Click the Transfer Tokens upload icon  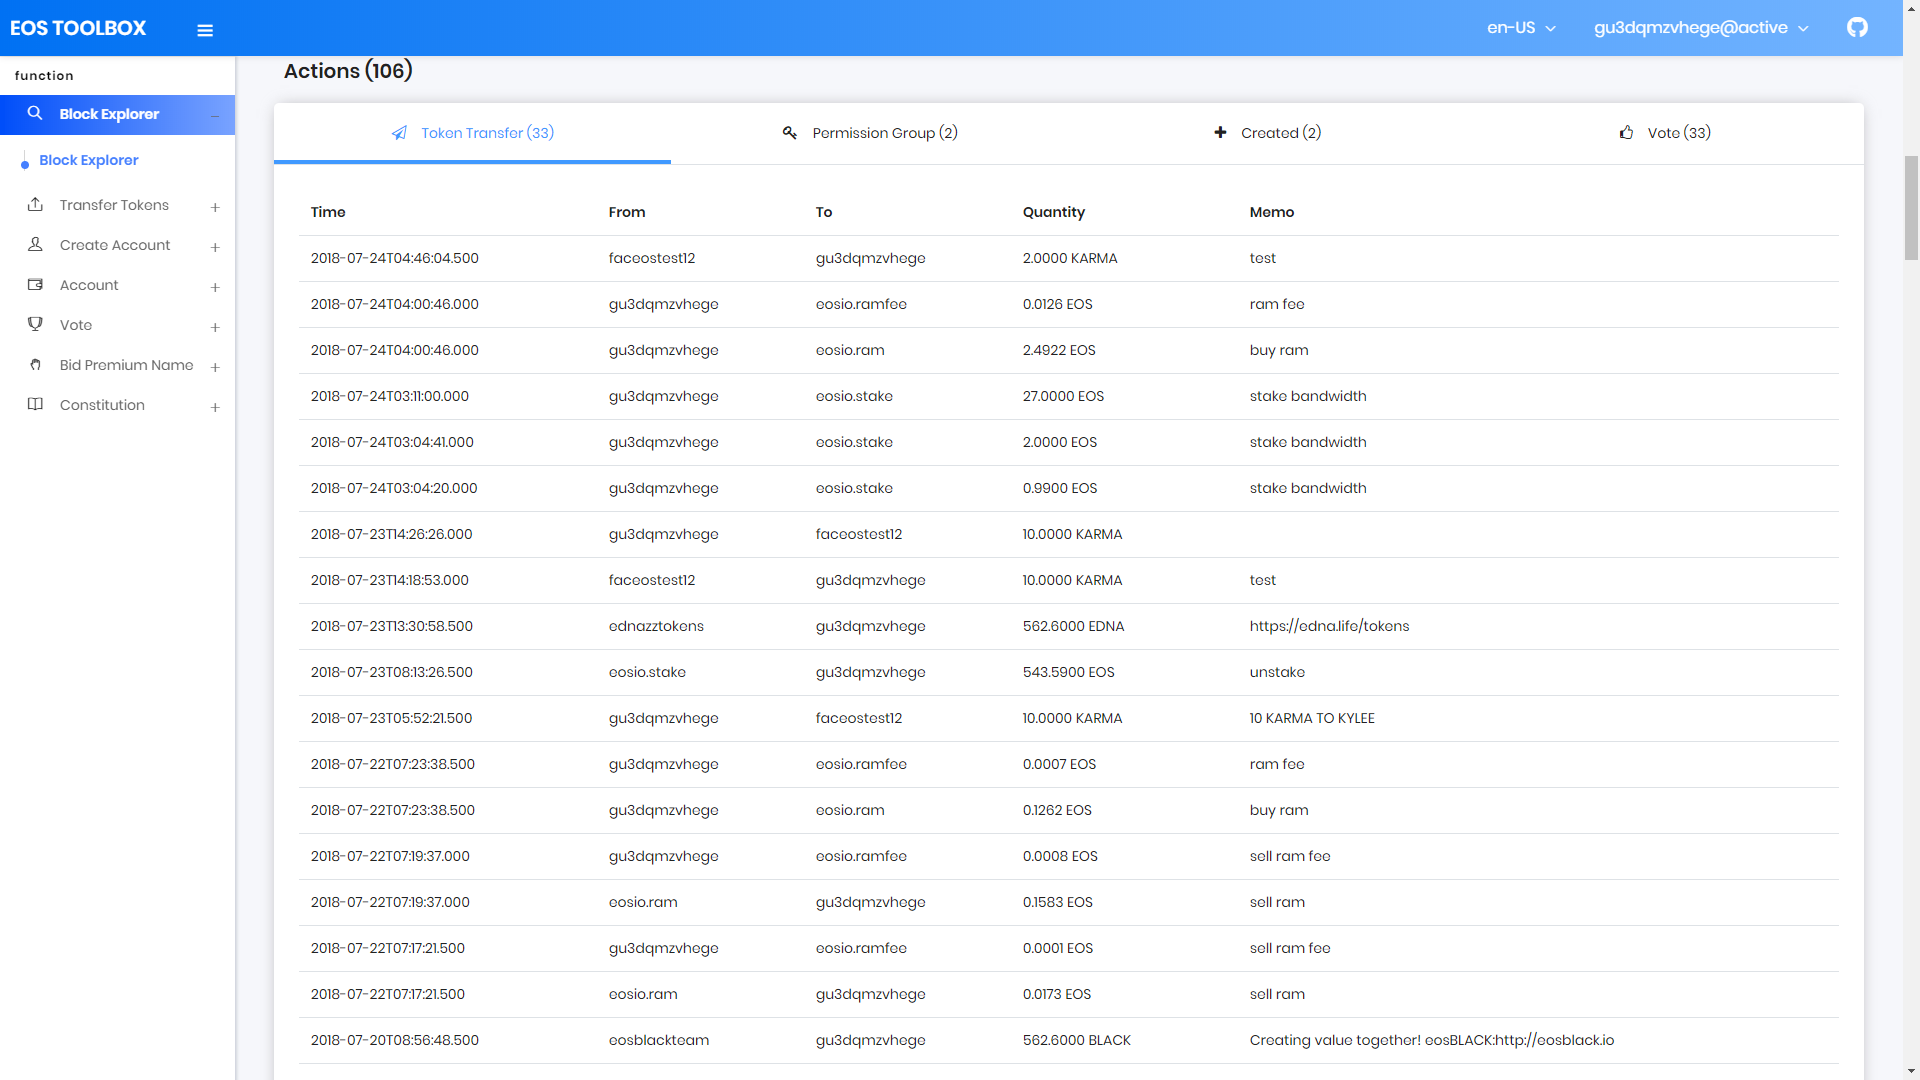(35, 205)
